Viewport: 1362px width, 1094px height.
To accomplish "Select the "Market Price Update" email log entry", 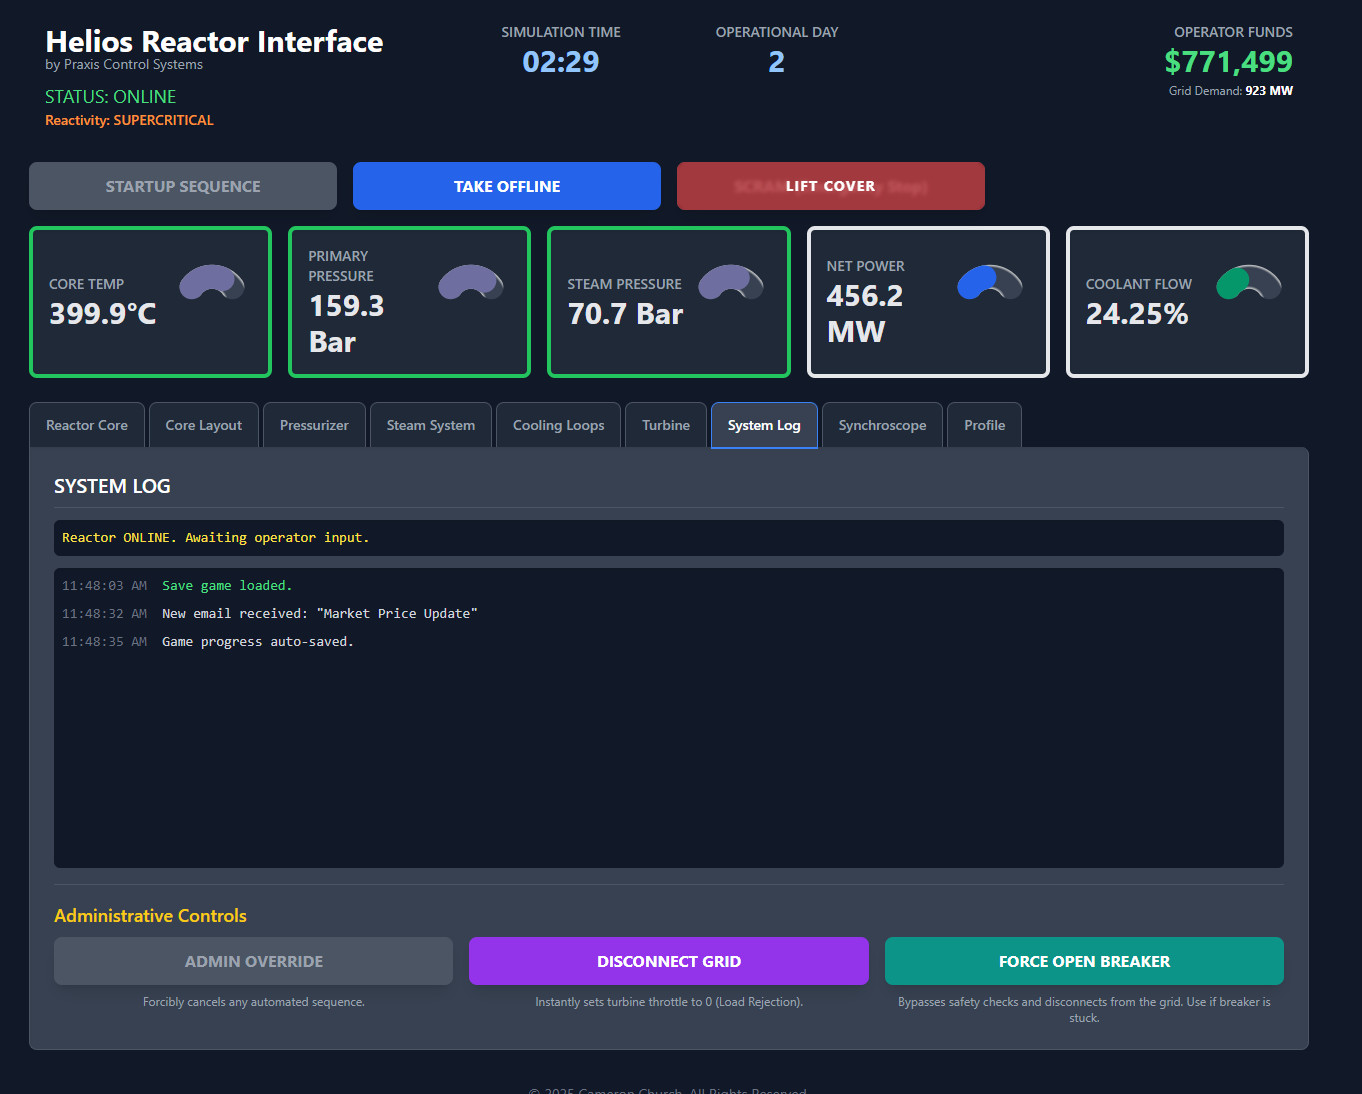I will [320, 614].
